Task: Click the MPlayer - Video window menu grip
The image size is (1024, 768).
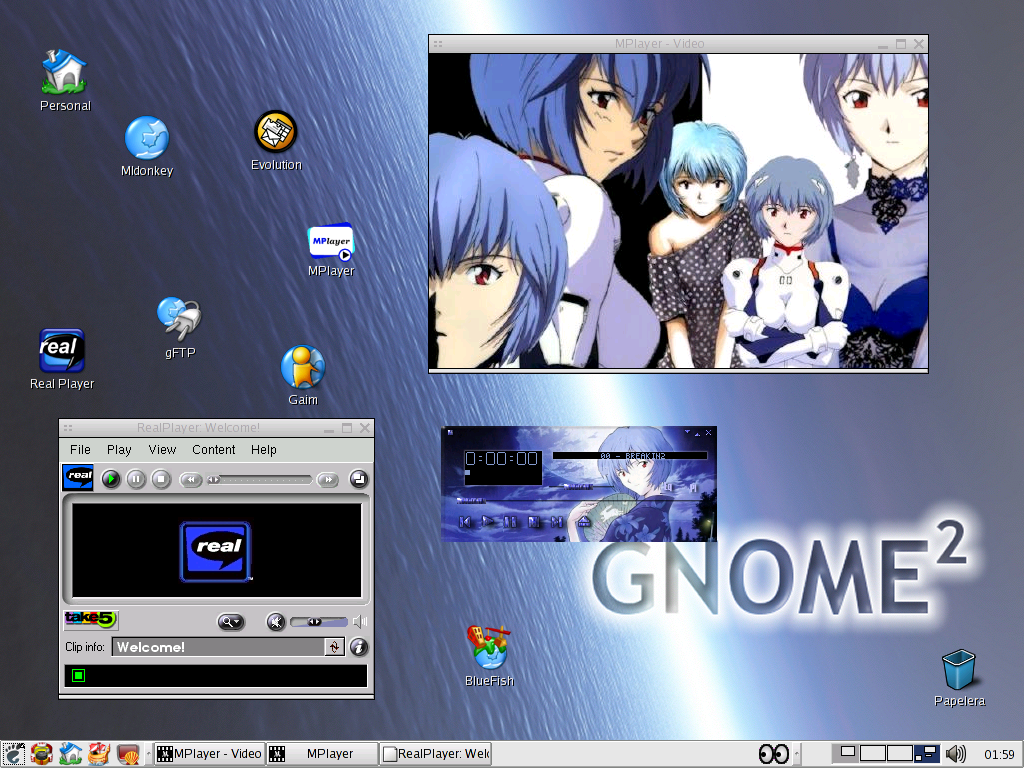Action: [438, 44]
